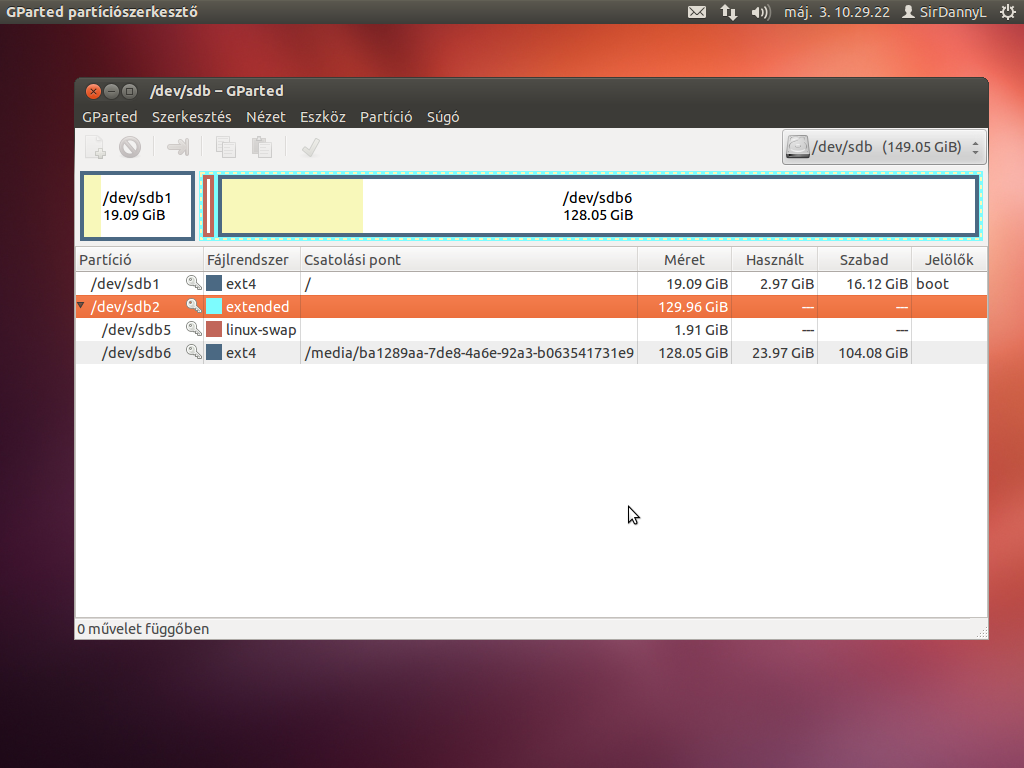Click the key icon on the /dev/sdb2 row
The height and width of the screenshot is (768, 1024).
(x=193, y=306)
